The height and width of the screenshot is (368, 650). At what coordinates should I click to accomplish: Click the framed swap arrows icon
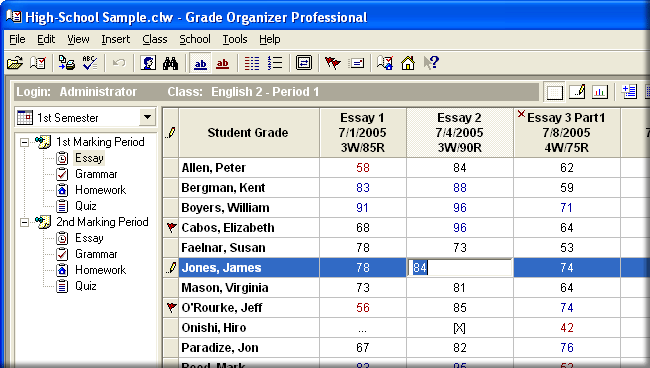tap(304, 63)
